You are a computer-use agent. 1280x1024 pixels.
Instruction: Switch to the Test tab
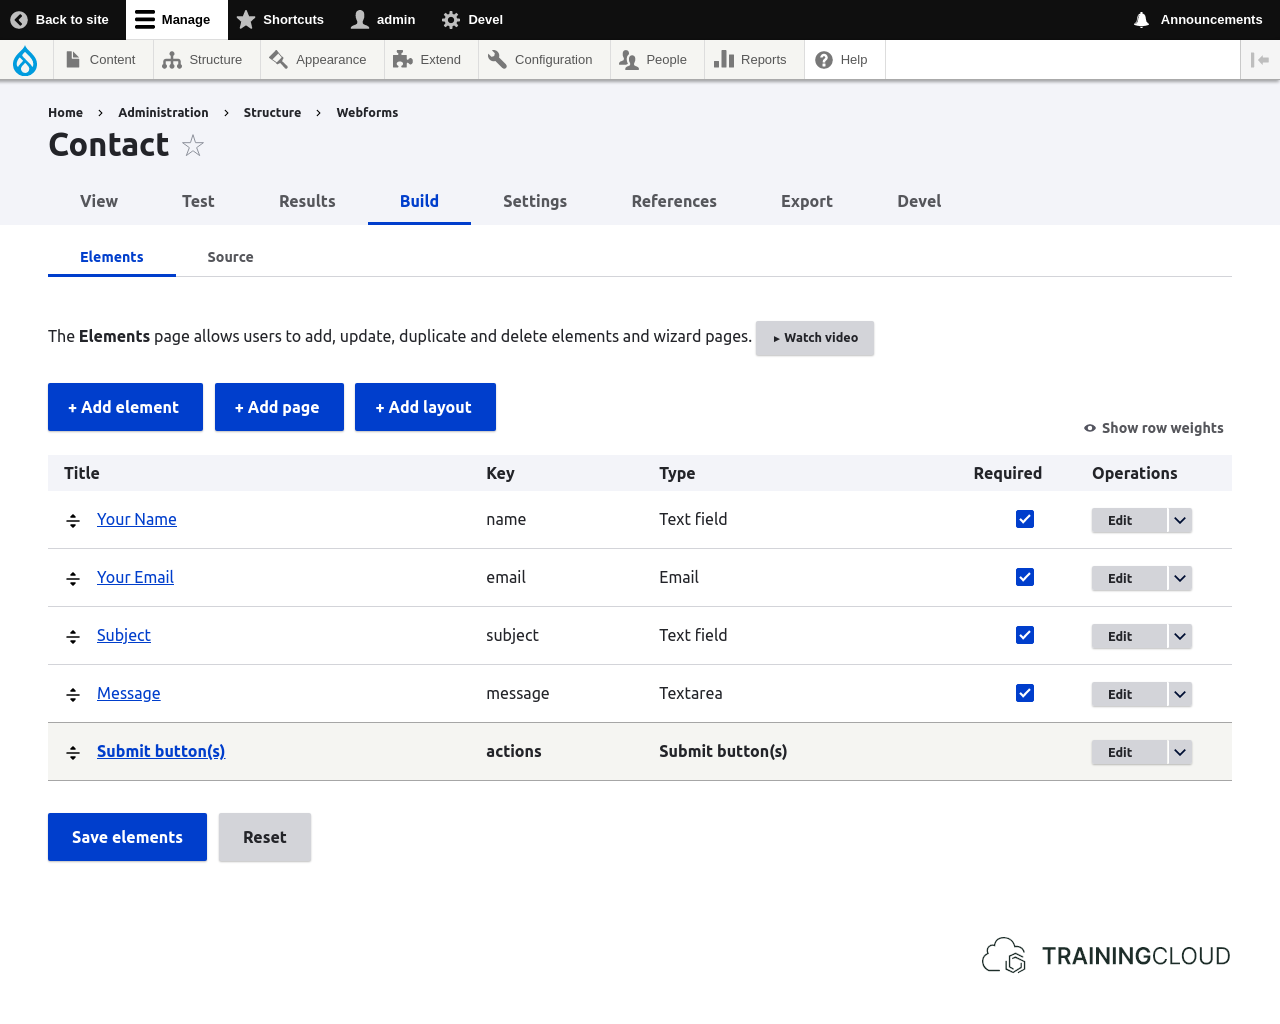[198, 201]
